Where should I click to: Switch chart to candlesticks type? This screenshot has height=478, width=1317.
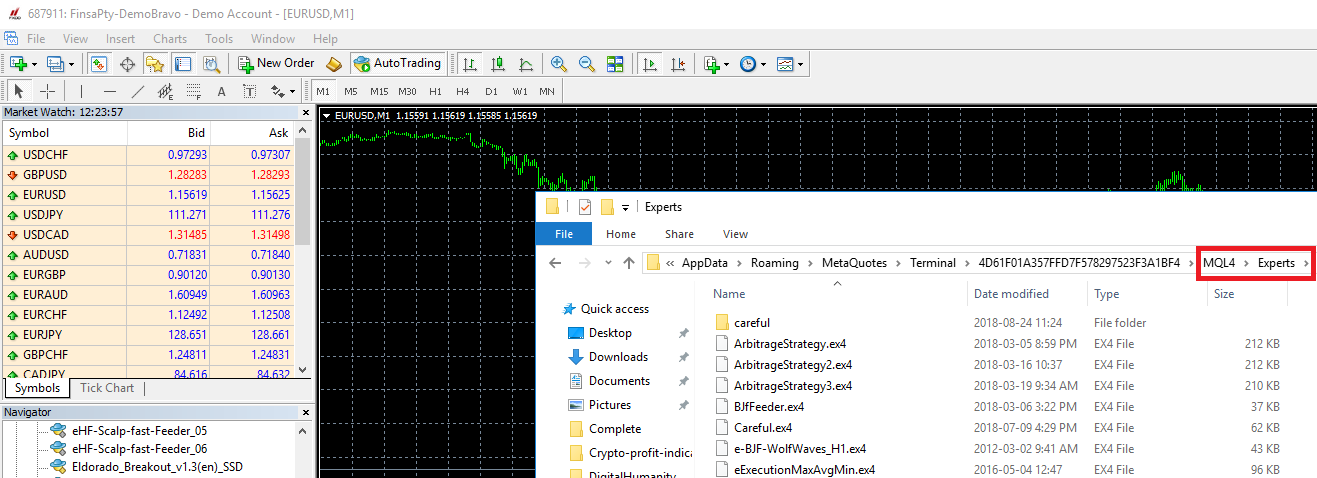(x=498, y=63)
